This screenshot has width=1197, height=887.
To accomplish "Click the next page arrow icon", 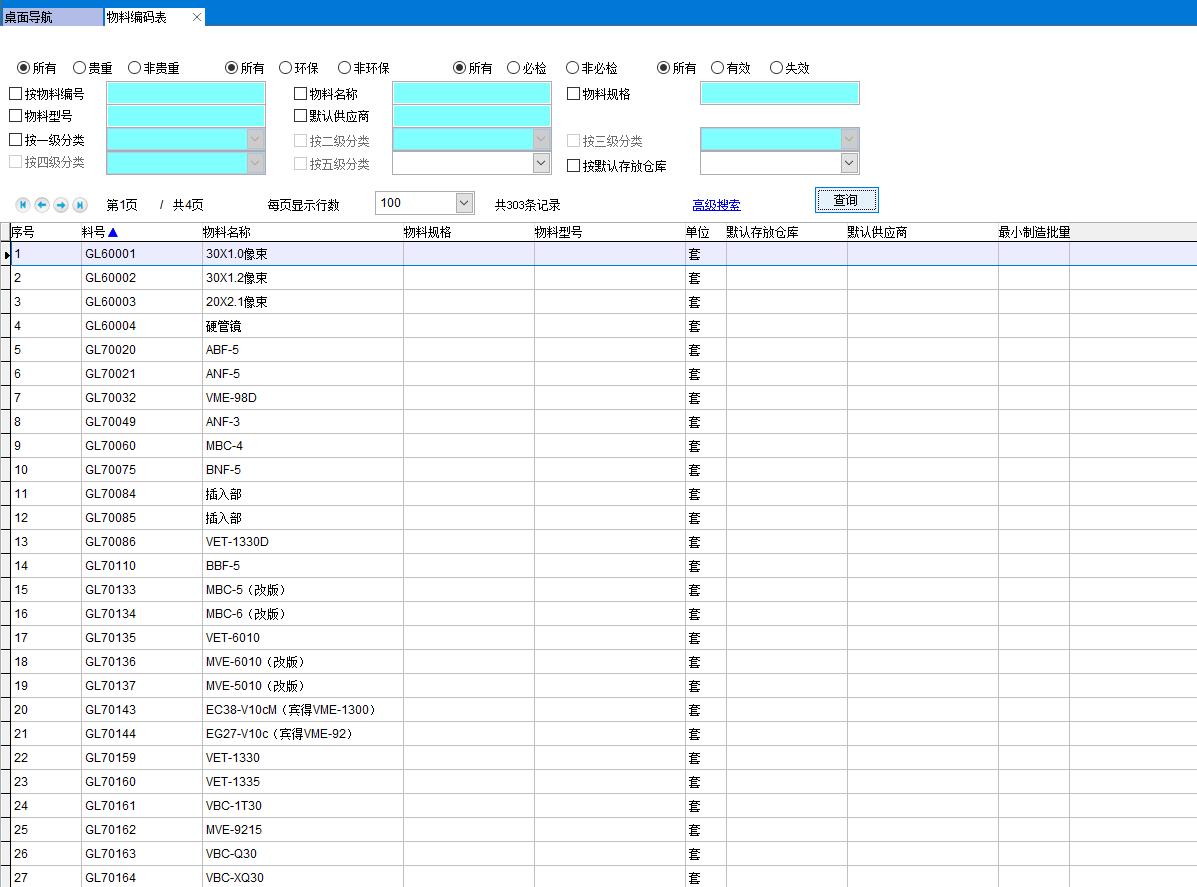I will point(61,205).
